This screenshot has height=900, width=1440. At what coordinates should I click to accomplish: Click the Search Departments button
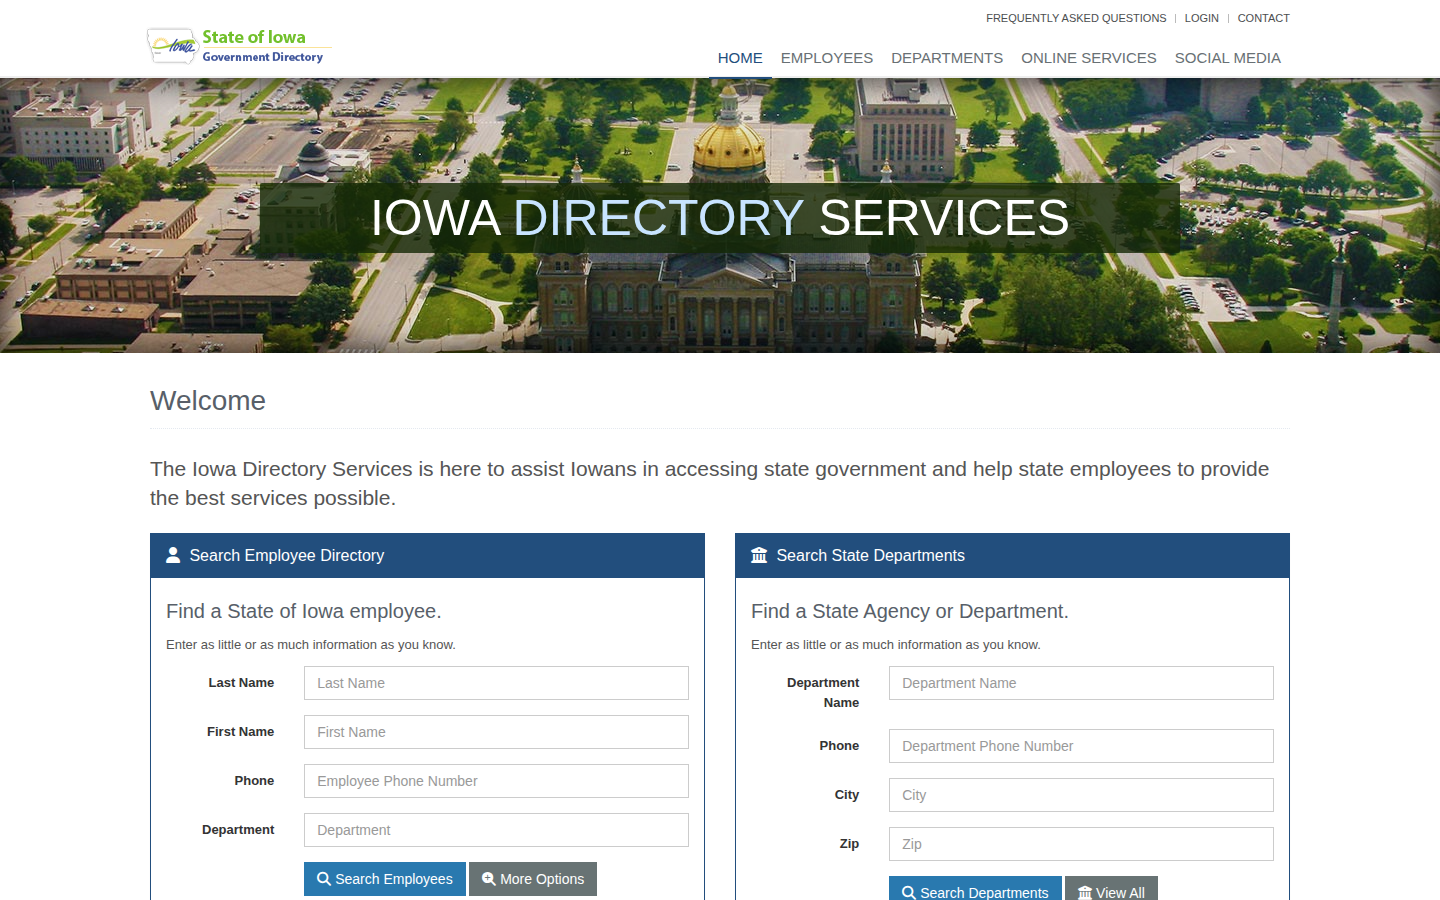tap(975, 888)
